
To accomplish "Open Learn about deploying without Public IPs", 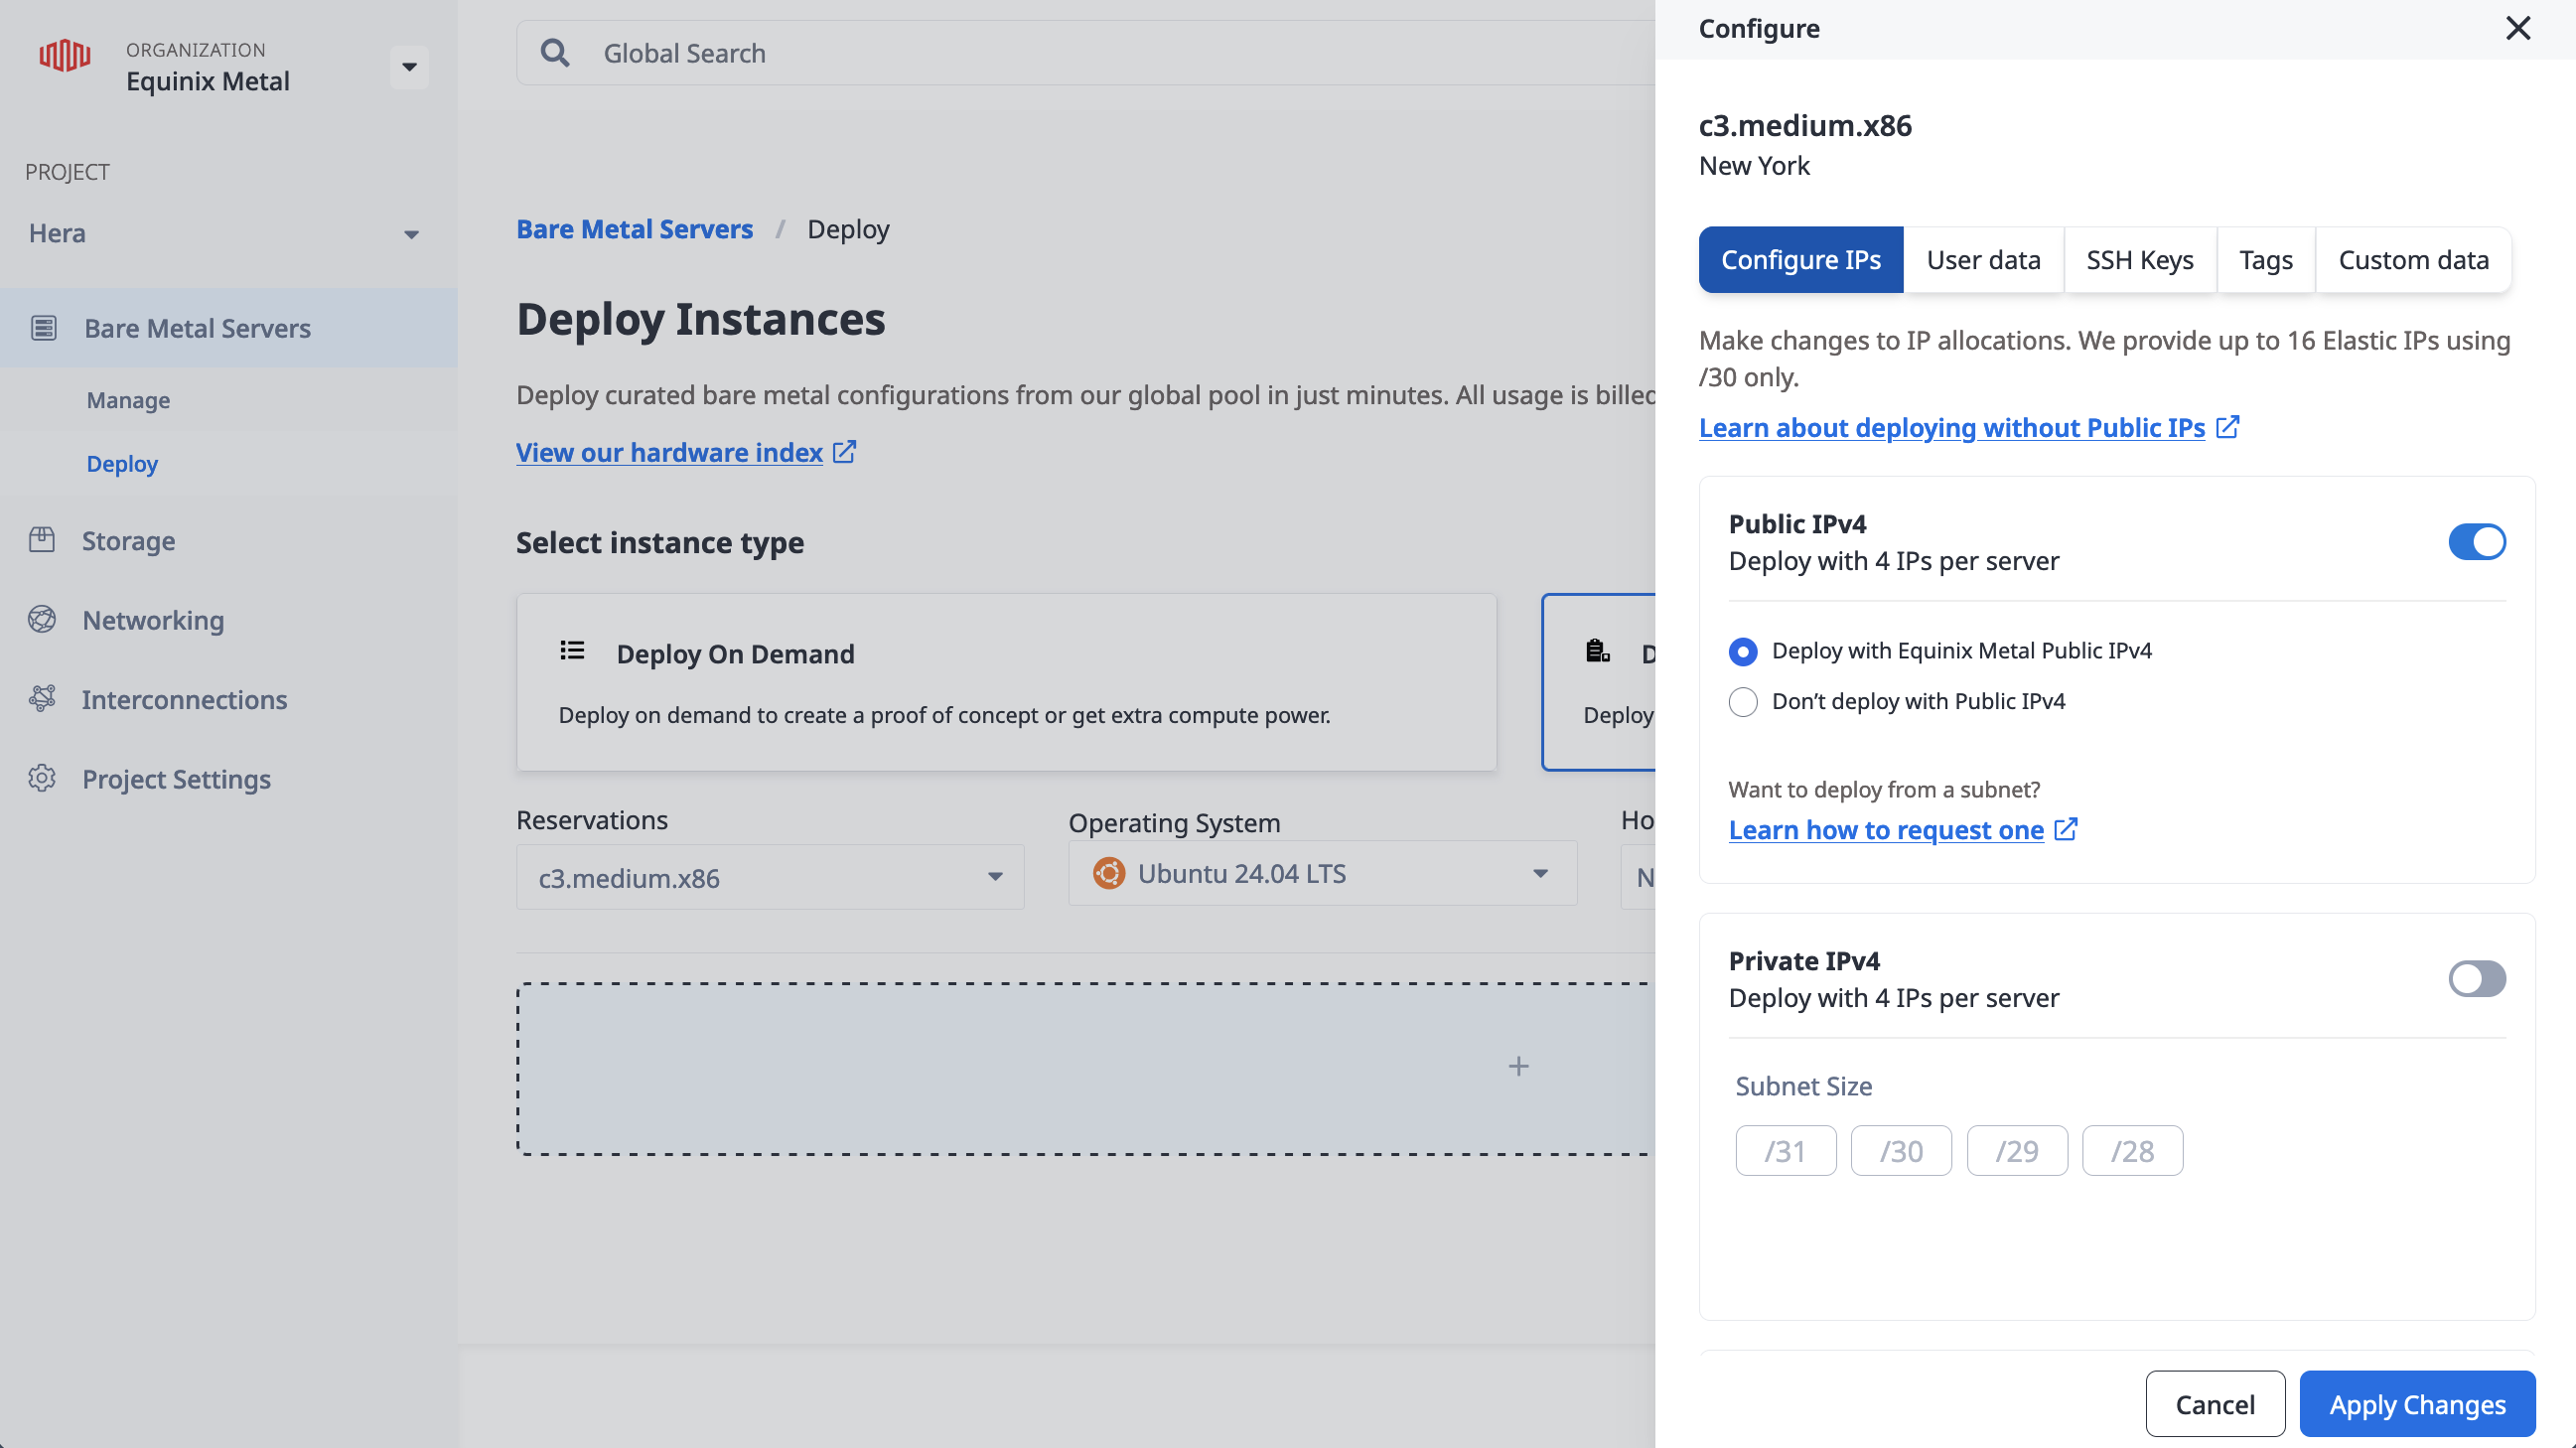I will point(1952,427).
